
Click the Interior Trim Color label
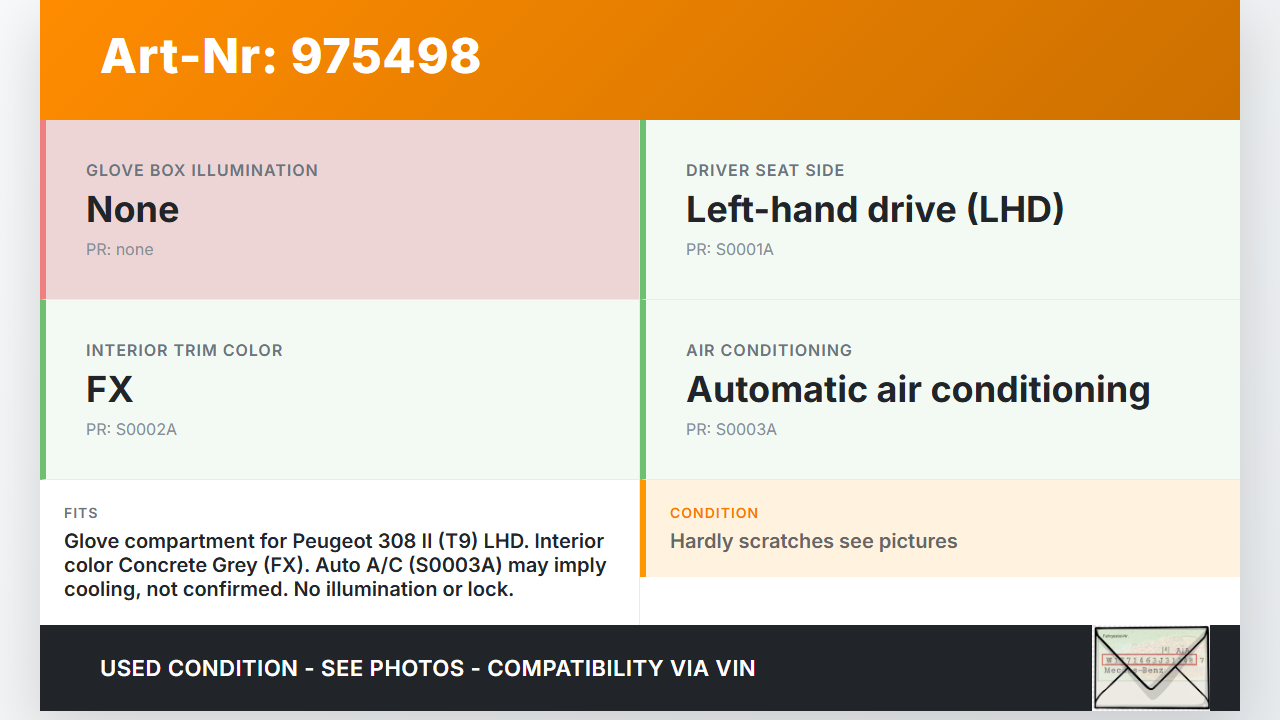(184, 350)
